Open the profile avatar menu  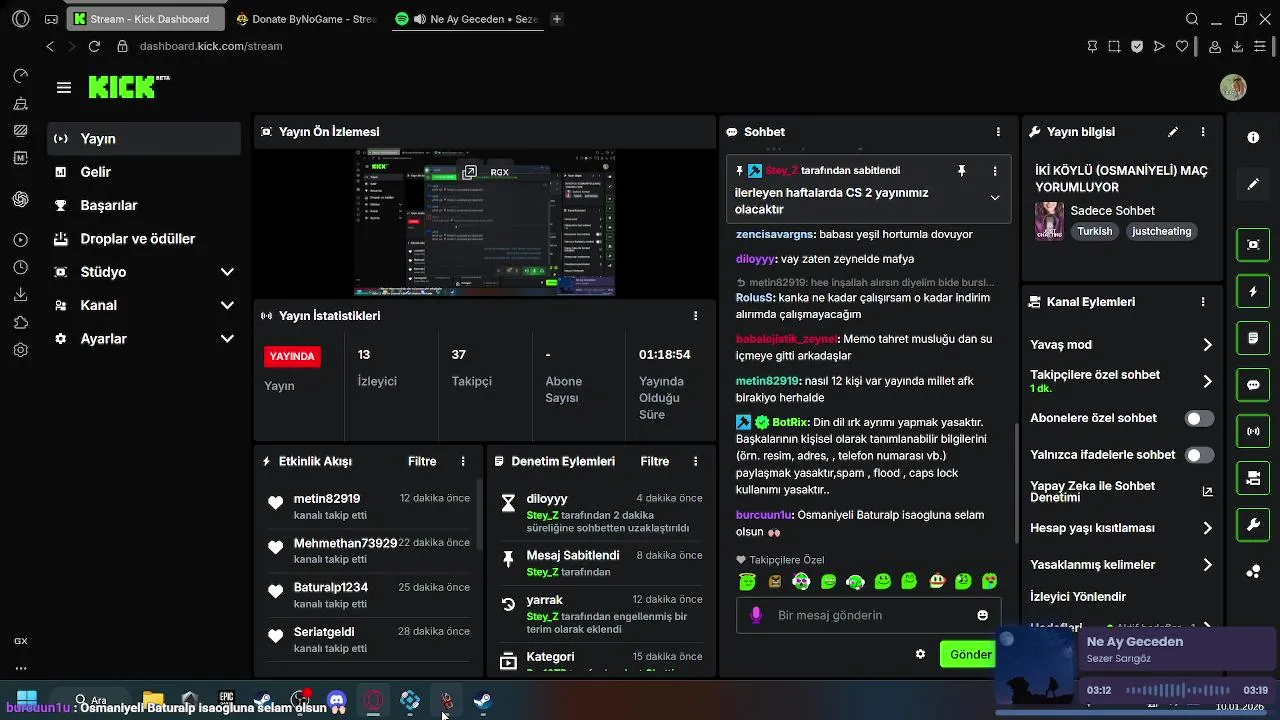point(1233,87)
